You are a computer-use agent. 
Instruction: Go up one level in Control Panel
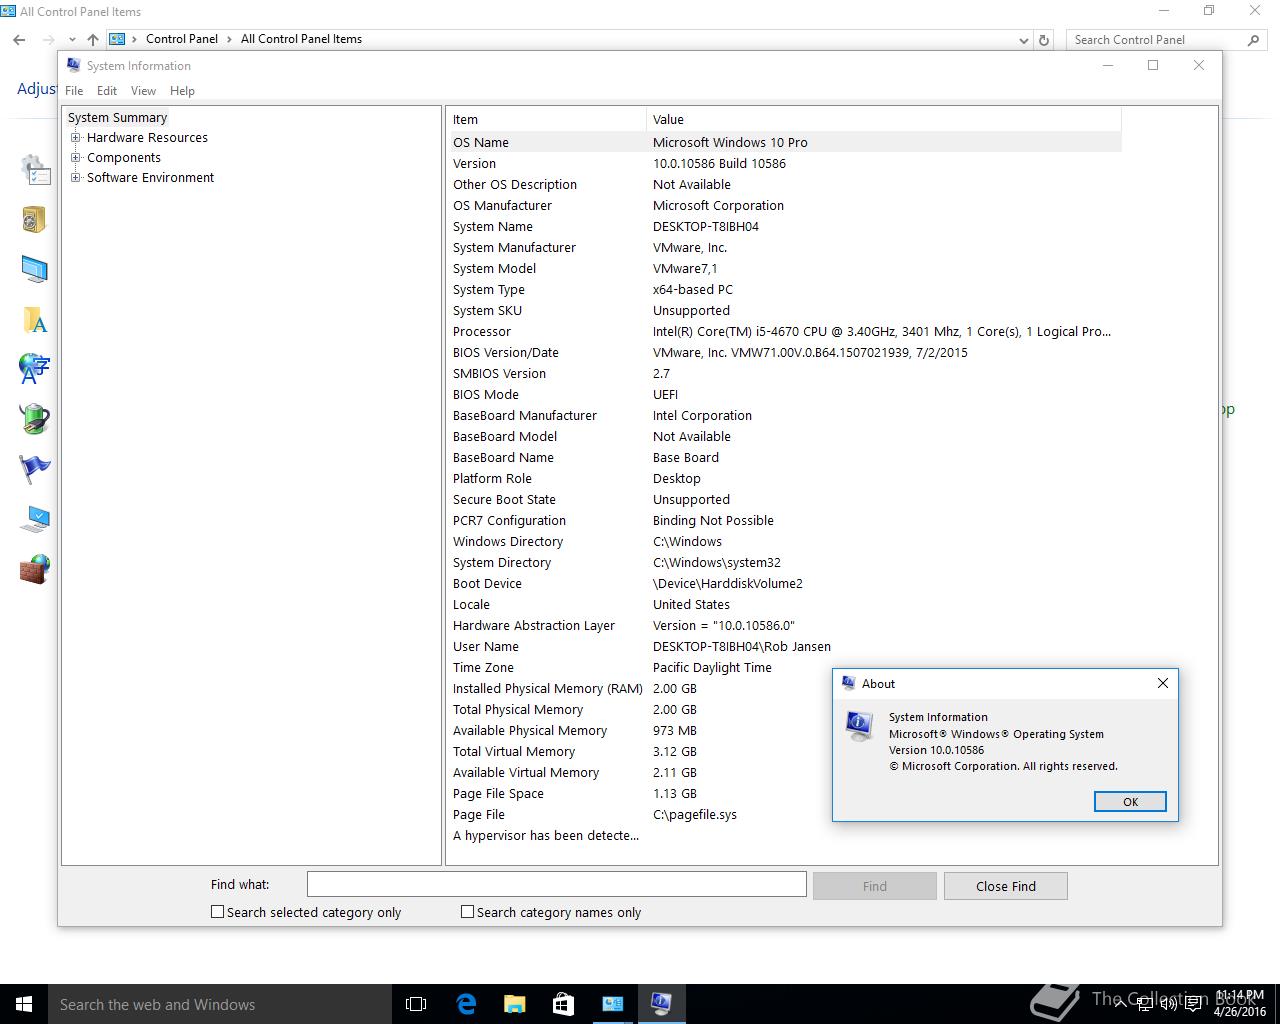point(92,39)
